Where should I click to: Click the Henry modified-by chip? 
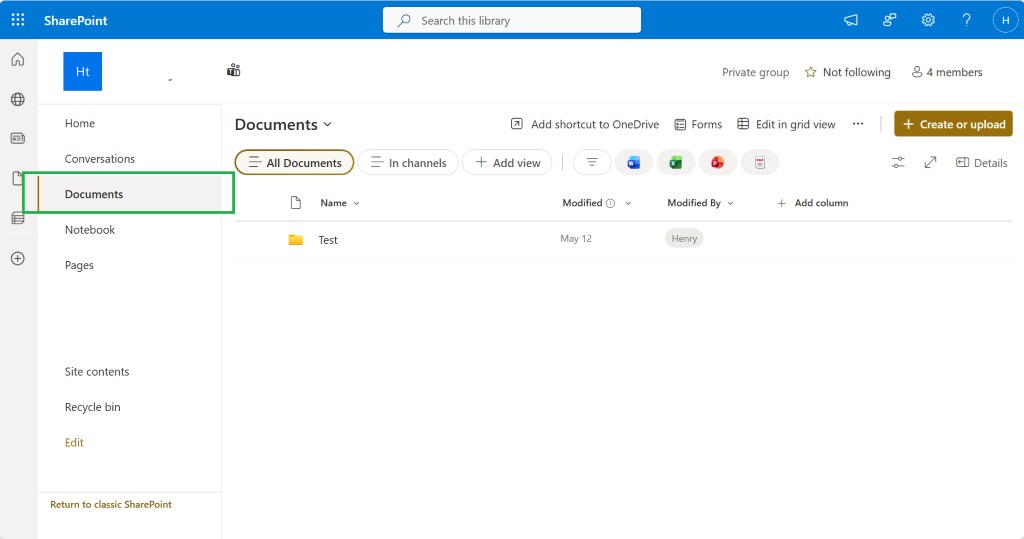(684, 238)
